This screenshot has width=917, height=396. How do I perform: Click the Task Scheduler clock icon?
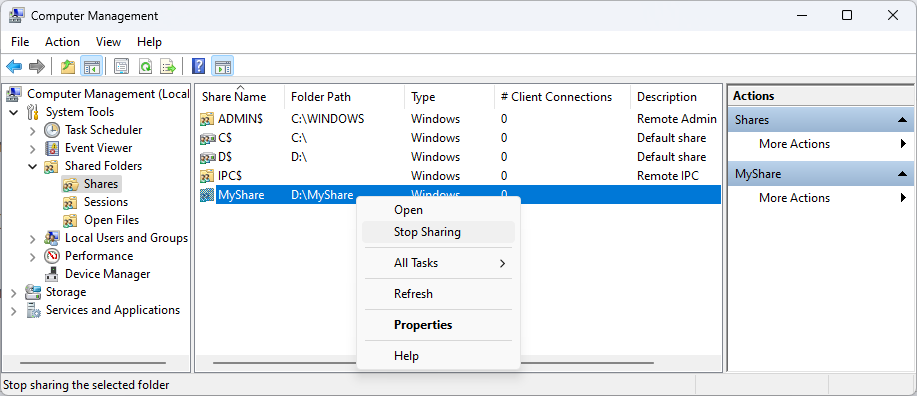tap(52, 130)
